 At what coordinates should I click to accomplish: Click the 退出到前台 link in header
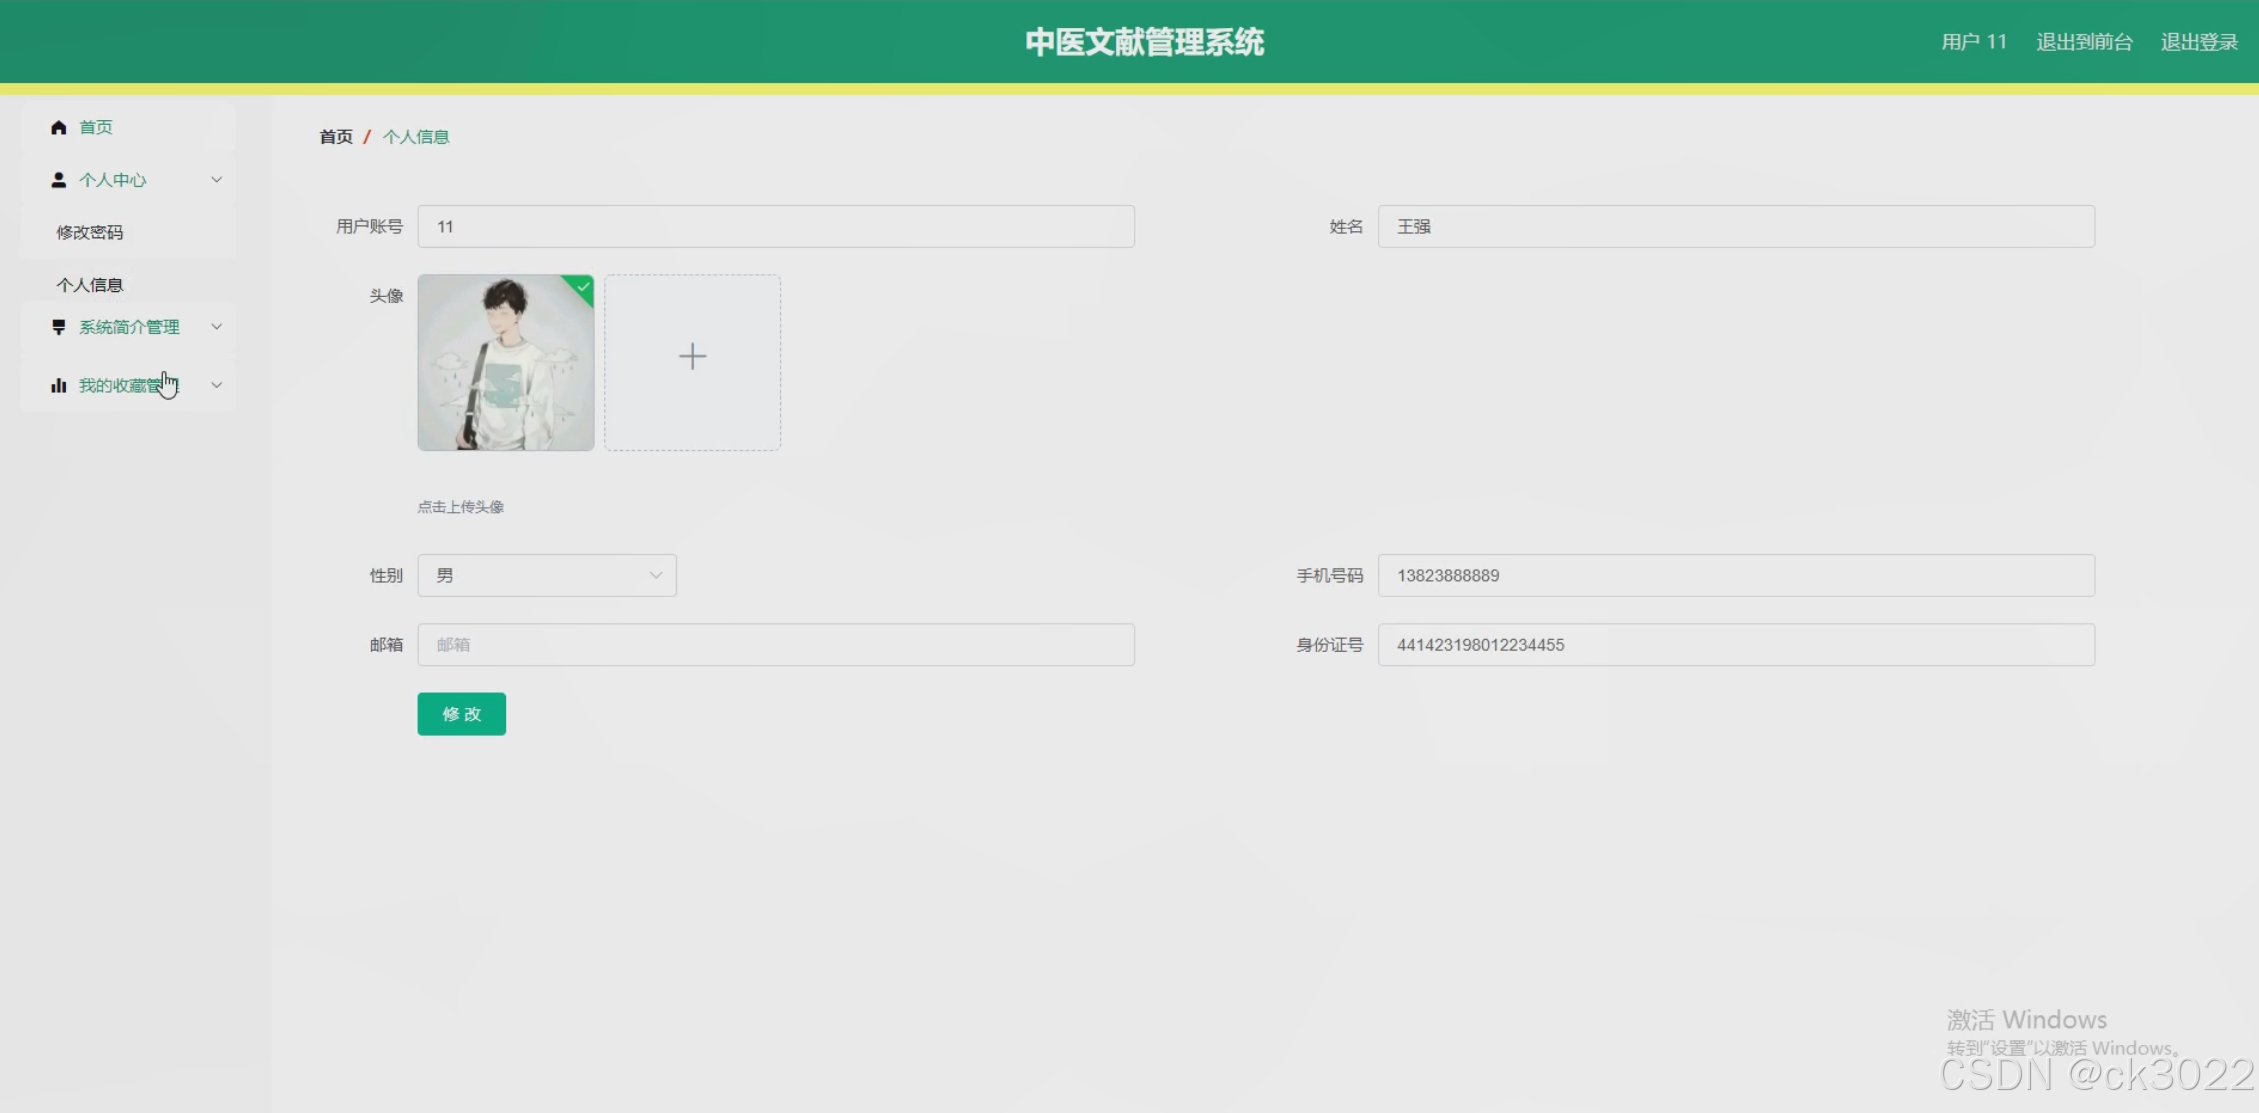pos(2084,42)
